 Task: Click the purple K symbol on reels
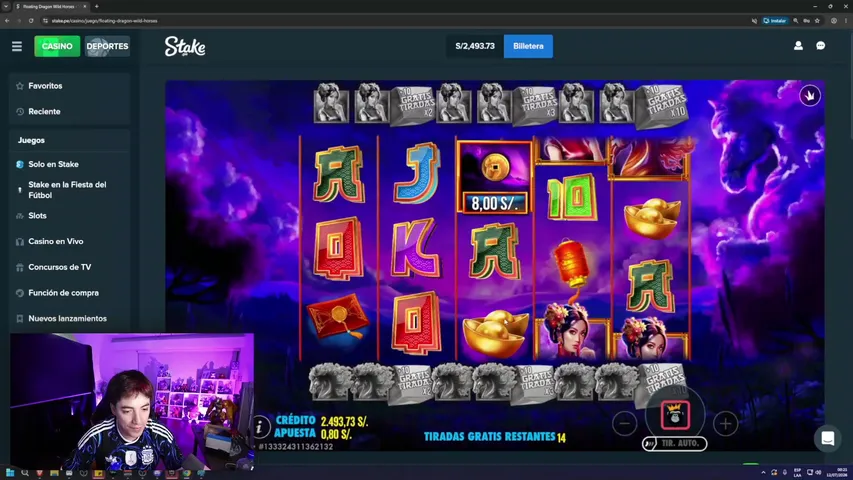coord(415,248)
